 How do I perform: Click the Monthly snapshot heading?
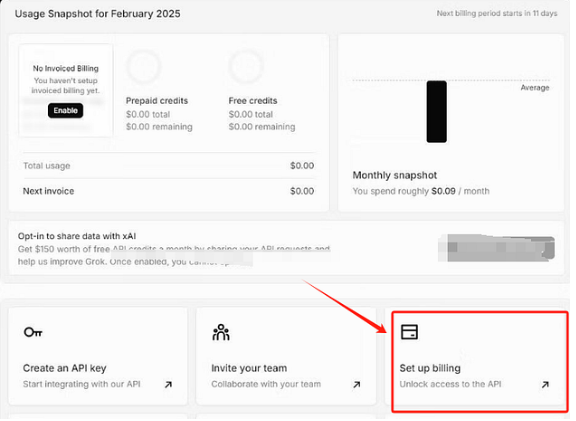point(395,175)
